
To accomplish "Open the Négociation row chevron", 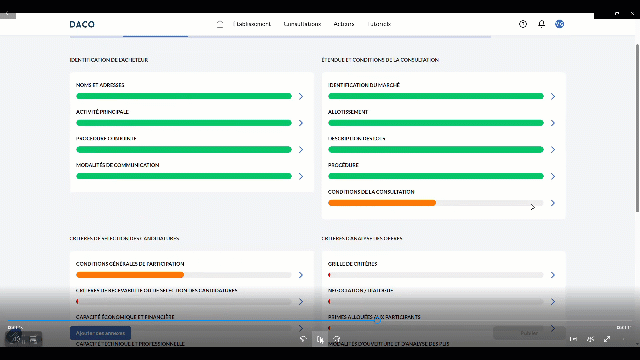I will pyautogui.click(x=553, y=302).
